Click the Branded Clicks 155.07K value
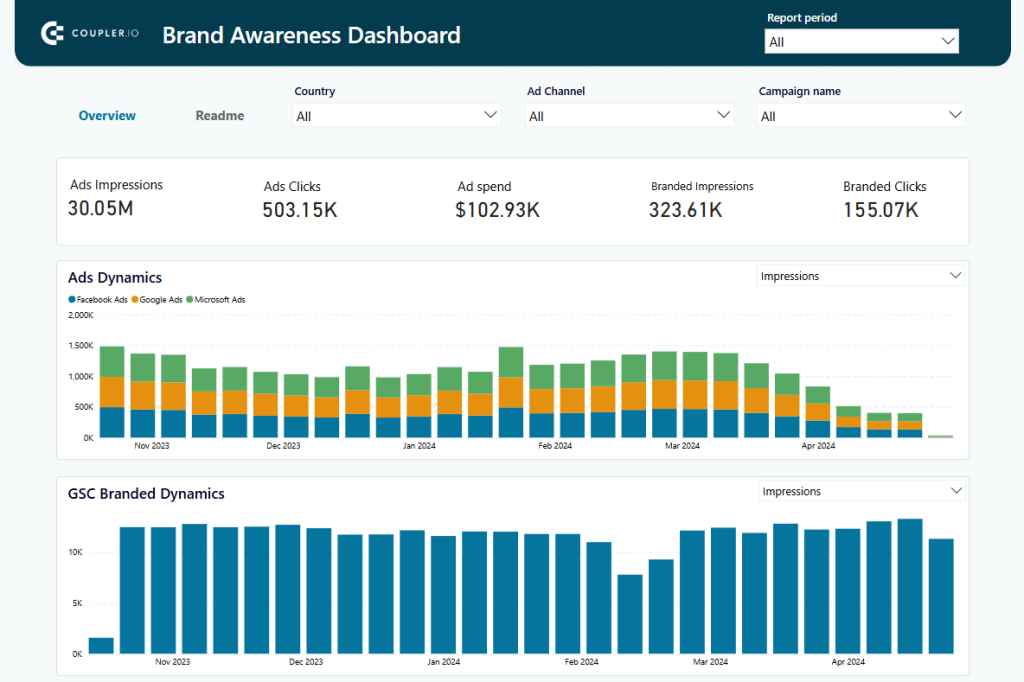This screenshot has height=682, width=1024. click(881, 210)
